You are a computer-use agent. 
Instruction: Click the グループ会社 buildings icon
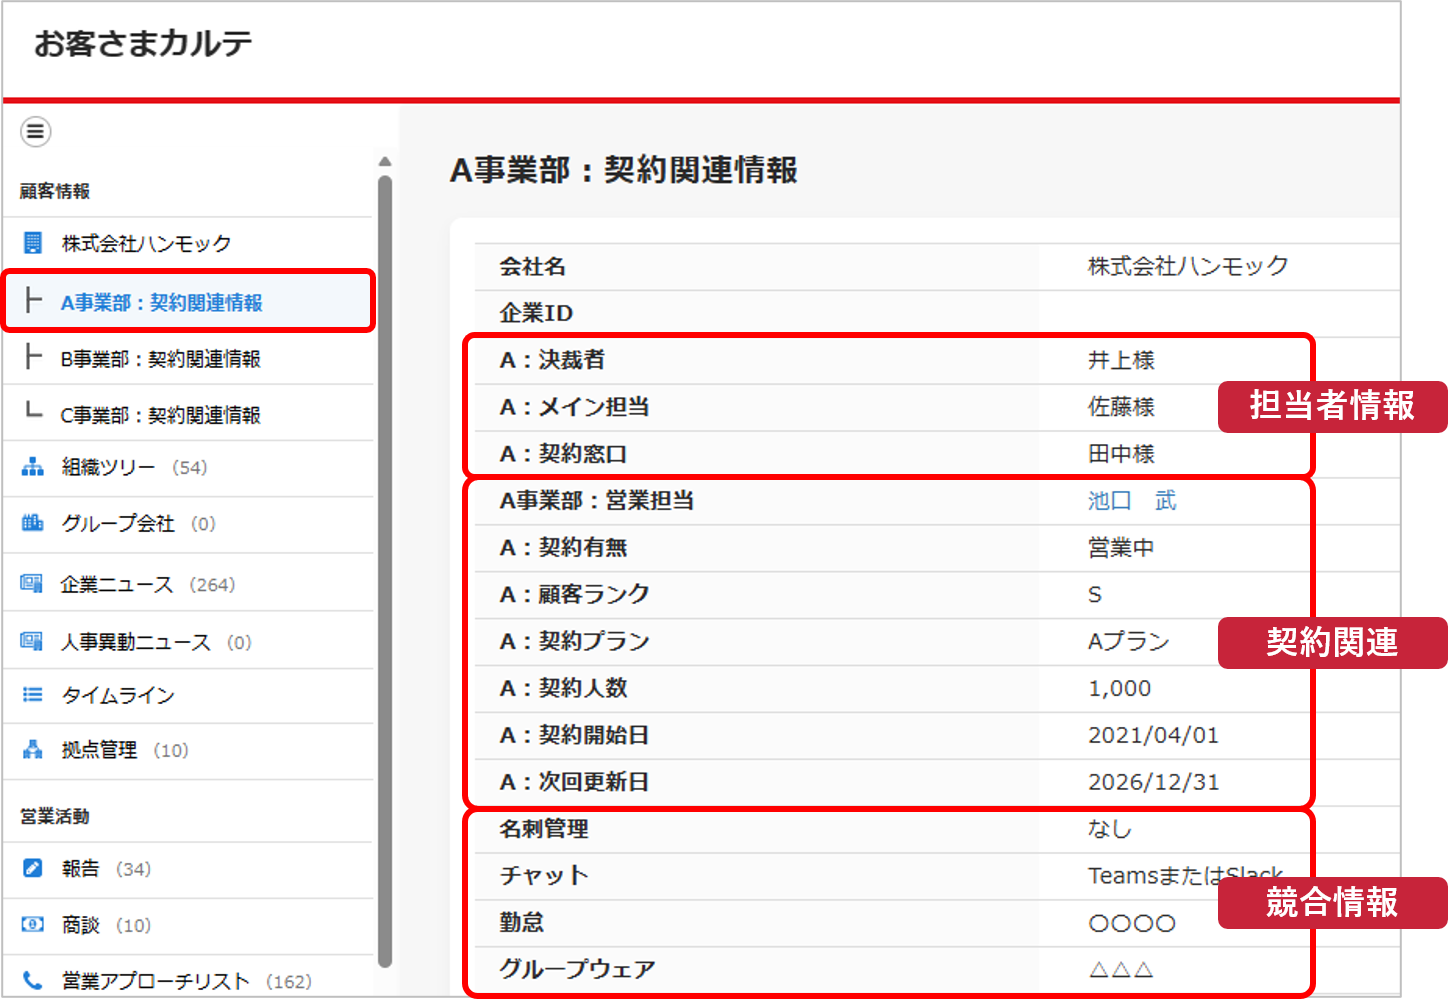[x=33, y=523]
